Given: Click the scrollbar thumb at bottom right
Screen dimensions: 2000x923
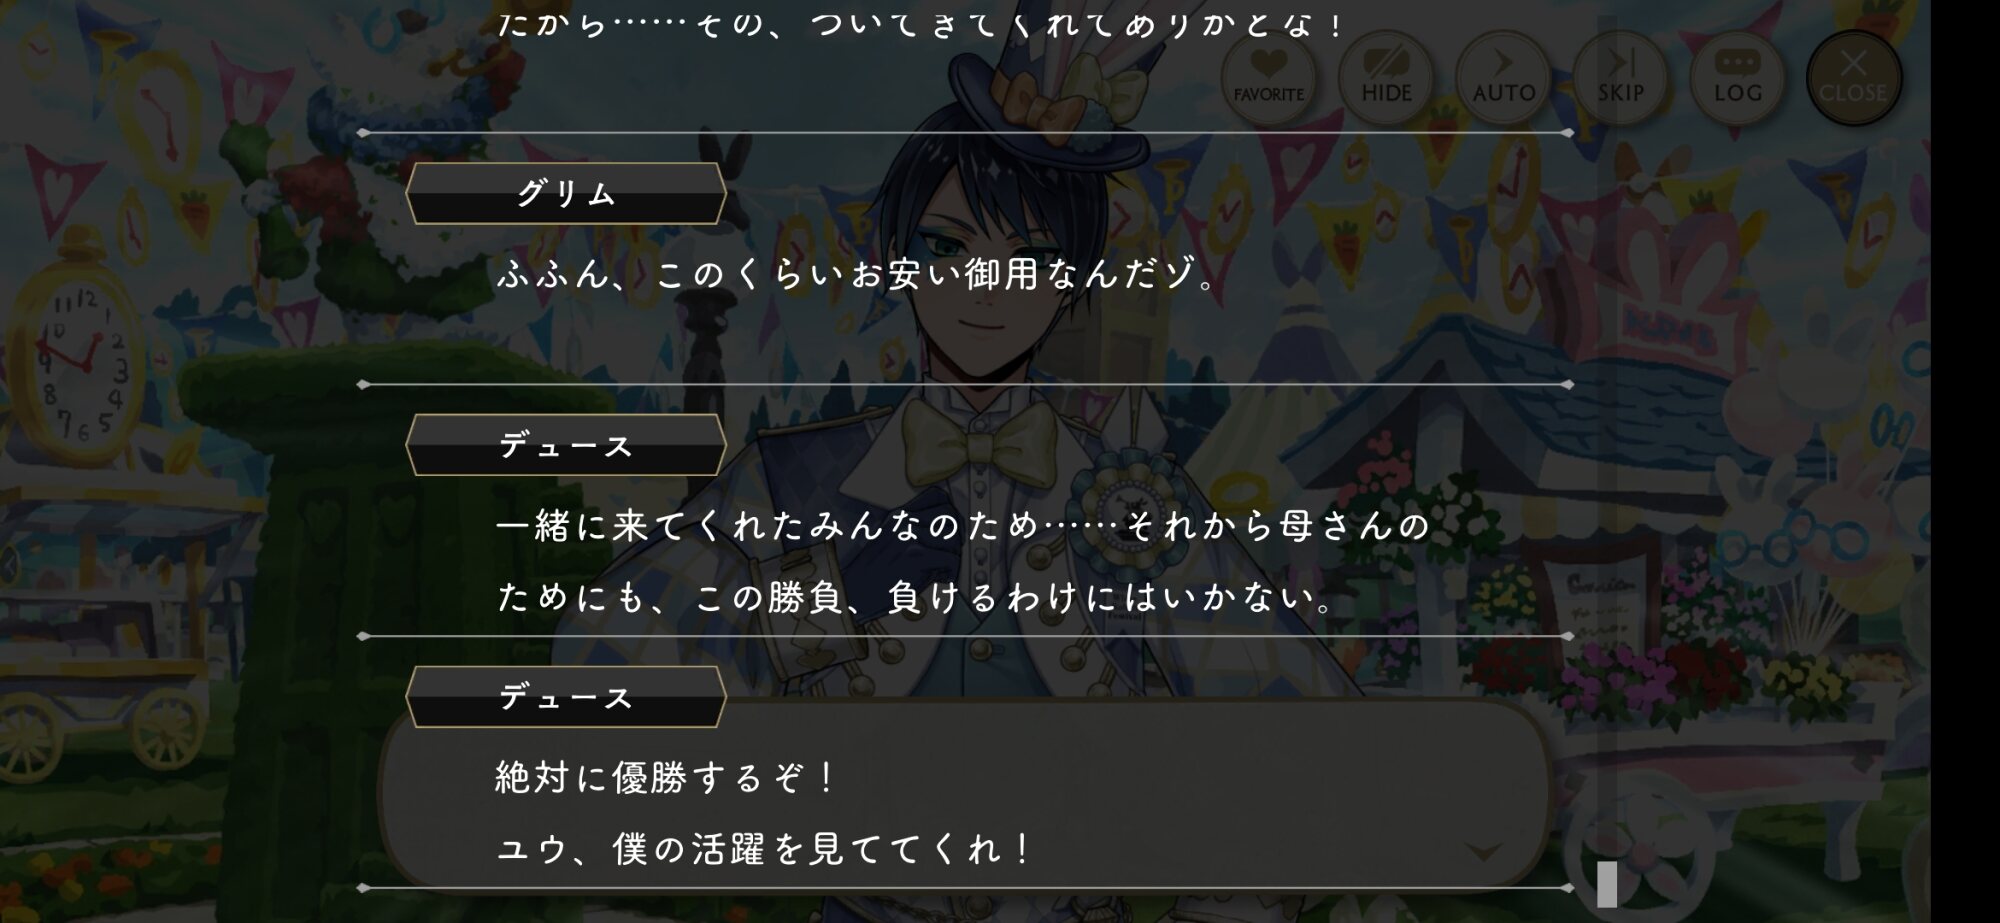Looking at the screenshot, I should (1607, 884).
